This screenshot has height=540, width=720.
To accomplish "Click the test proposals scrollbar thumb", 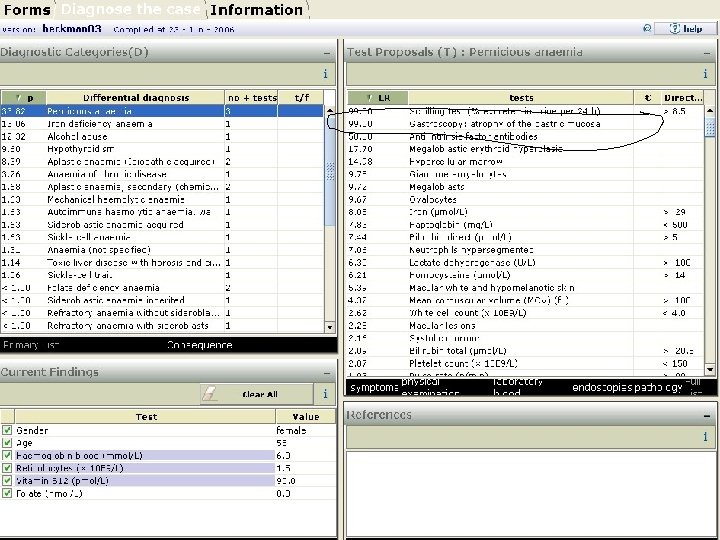I will (710, 126).
